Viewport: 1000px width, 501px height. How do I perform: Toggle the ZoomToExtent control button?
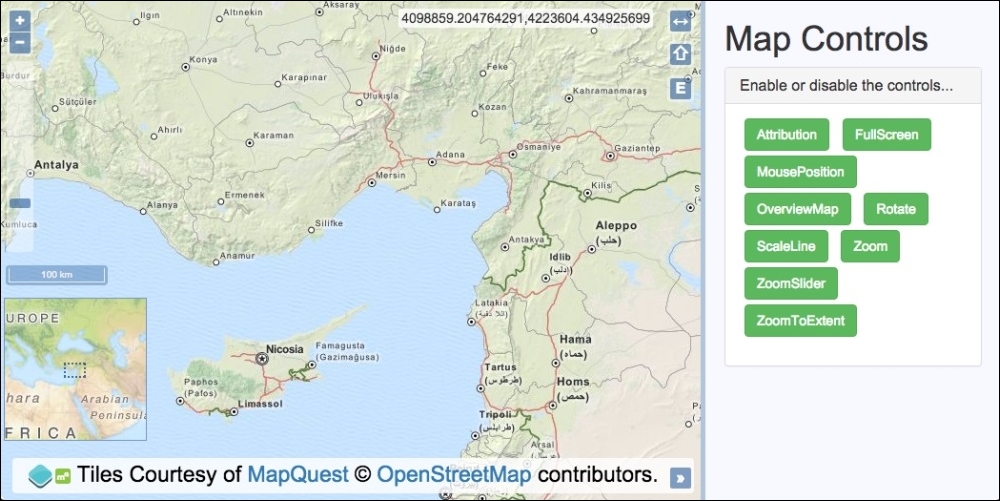800,321
